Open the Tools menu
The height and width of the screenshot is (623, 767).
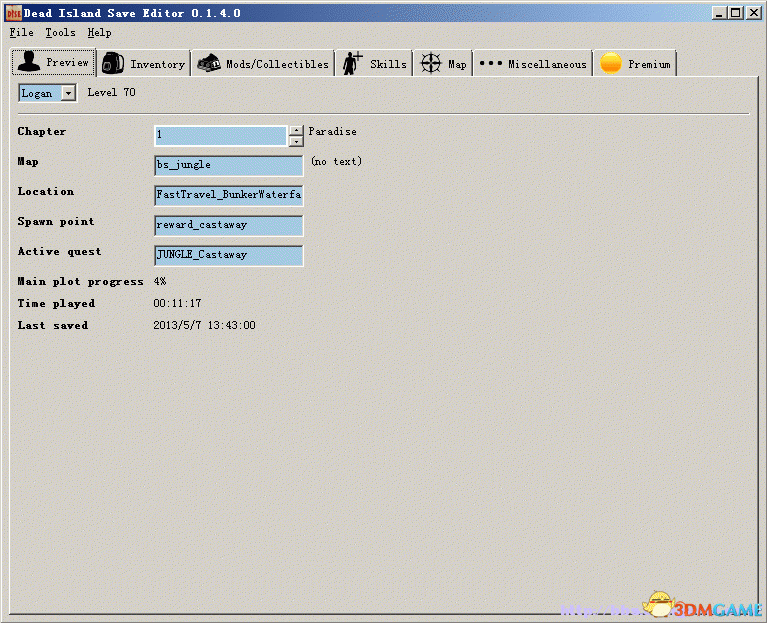[60, 33]
